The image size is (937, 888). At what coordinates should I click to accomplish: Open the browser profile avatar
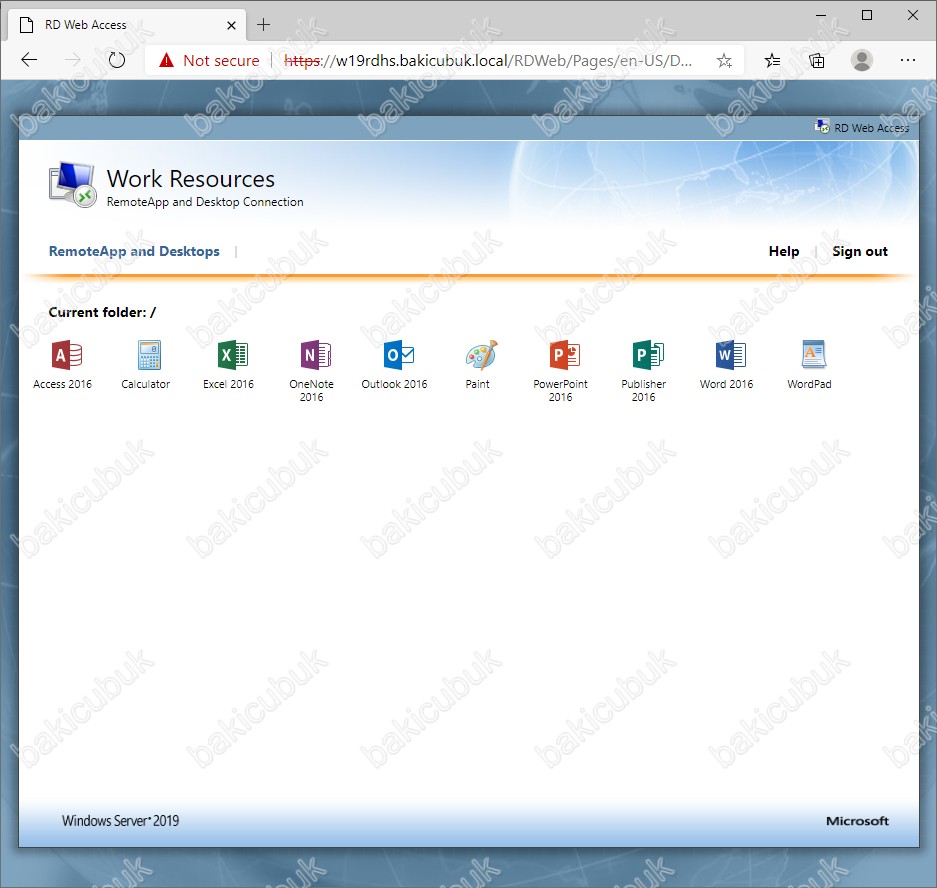[862, 60]
